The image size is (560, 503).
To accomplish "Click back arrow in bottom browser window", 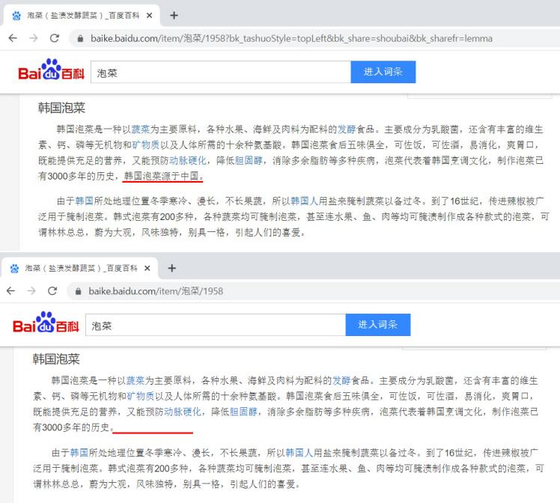I will [11, 291].
